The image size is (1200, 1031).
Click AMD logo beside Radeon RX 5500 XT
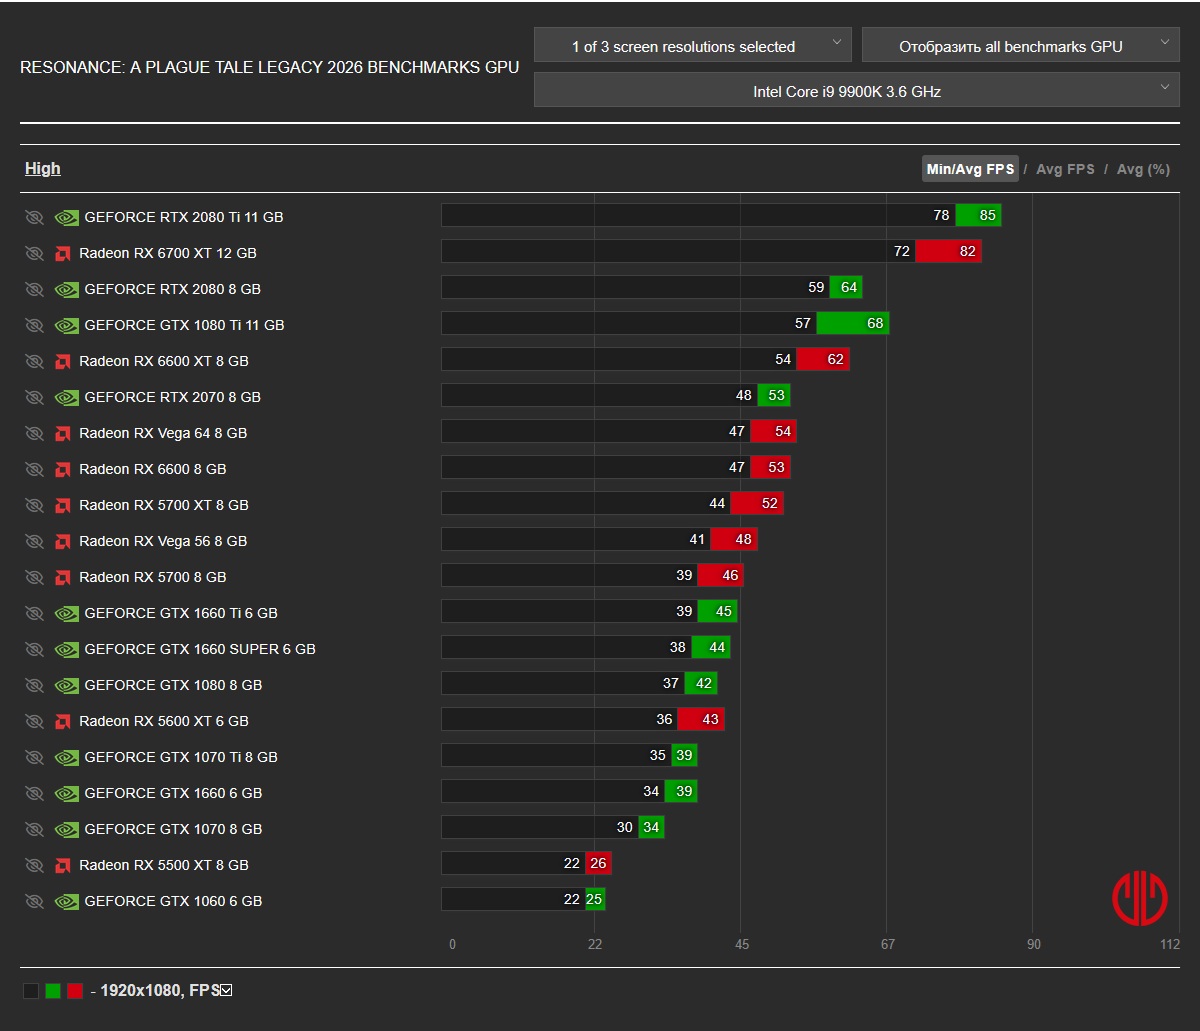pos(62,865)
